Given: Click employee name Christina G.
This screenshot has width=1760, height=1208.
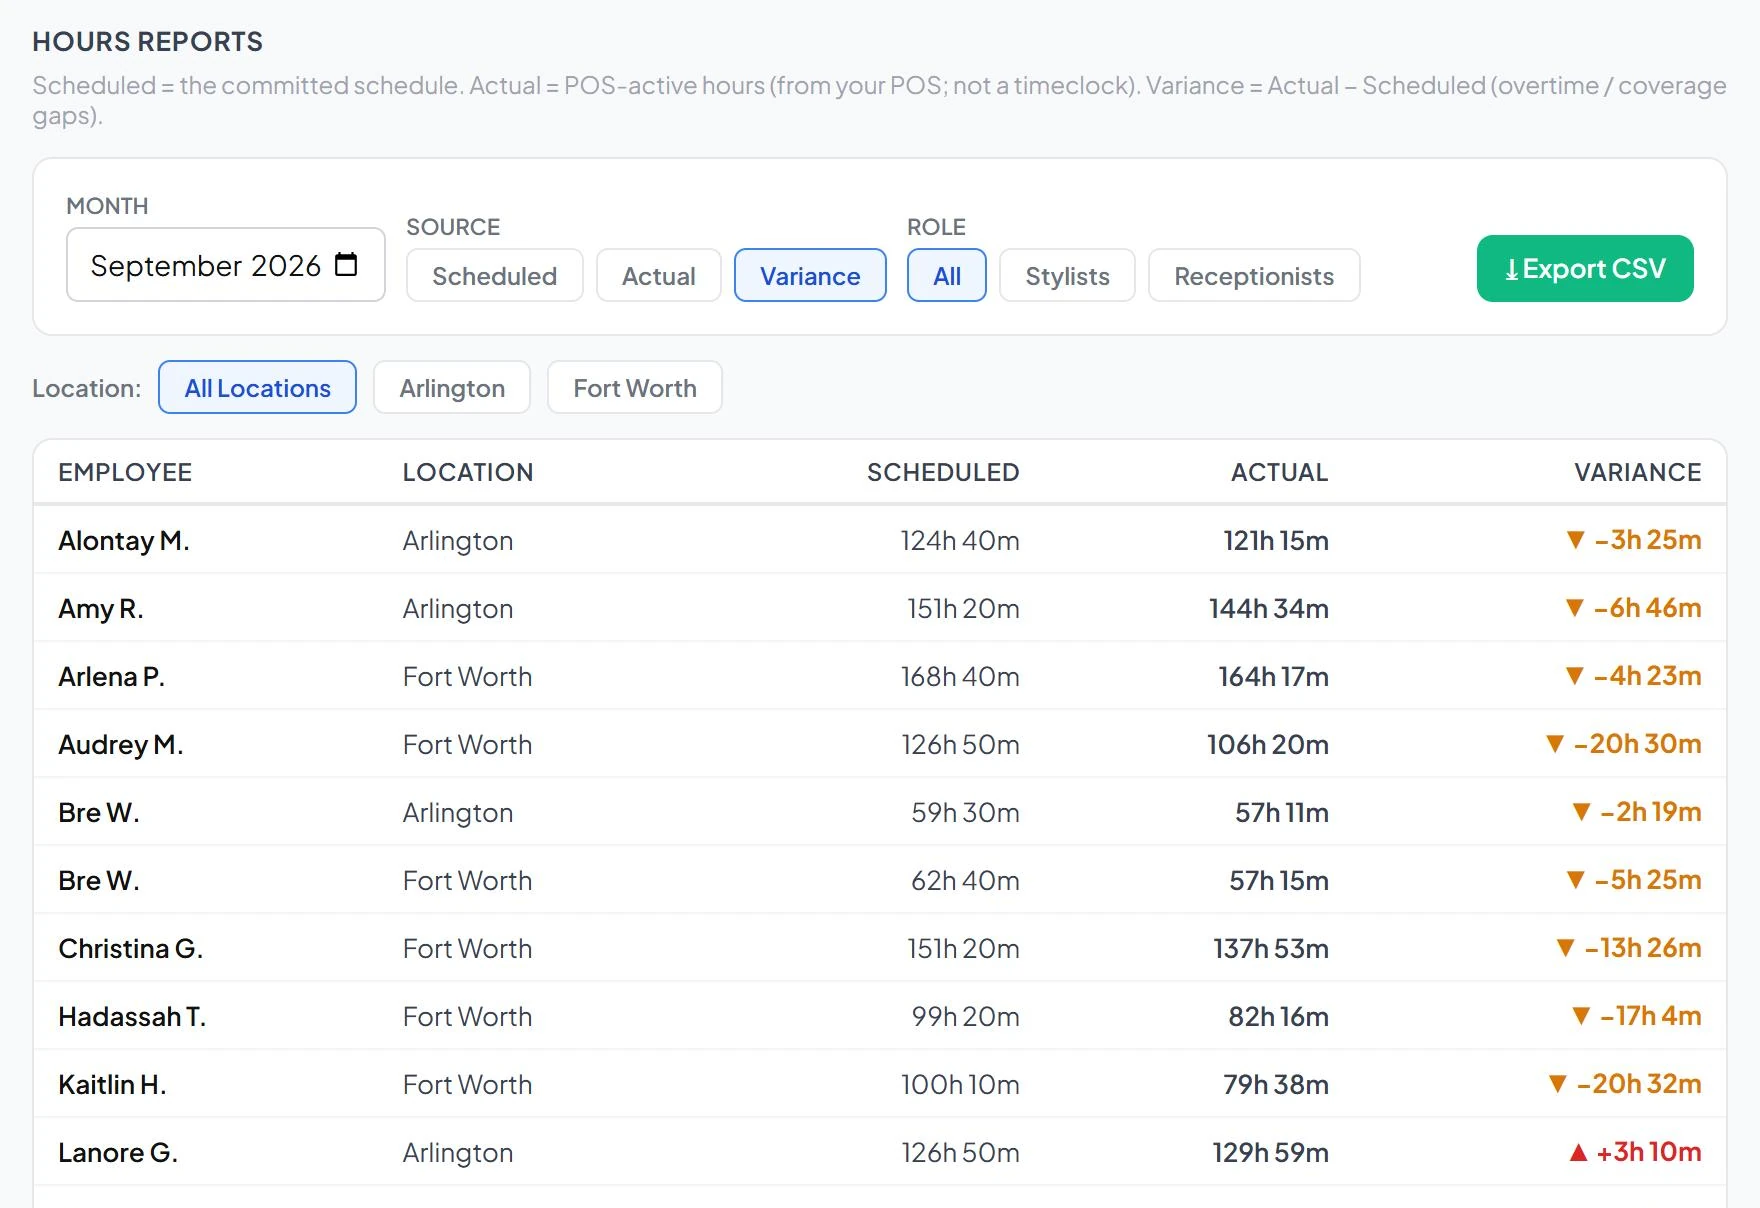Looking at the screenshot, I should [131, 949].
